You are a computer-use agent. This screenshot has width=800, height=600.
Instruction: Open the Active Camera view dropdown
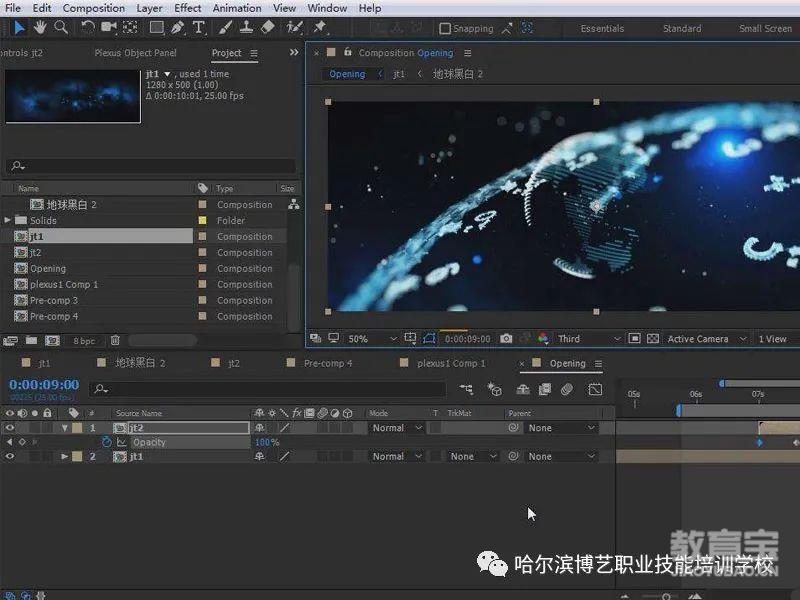point(706,339)
